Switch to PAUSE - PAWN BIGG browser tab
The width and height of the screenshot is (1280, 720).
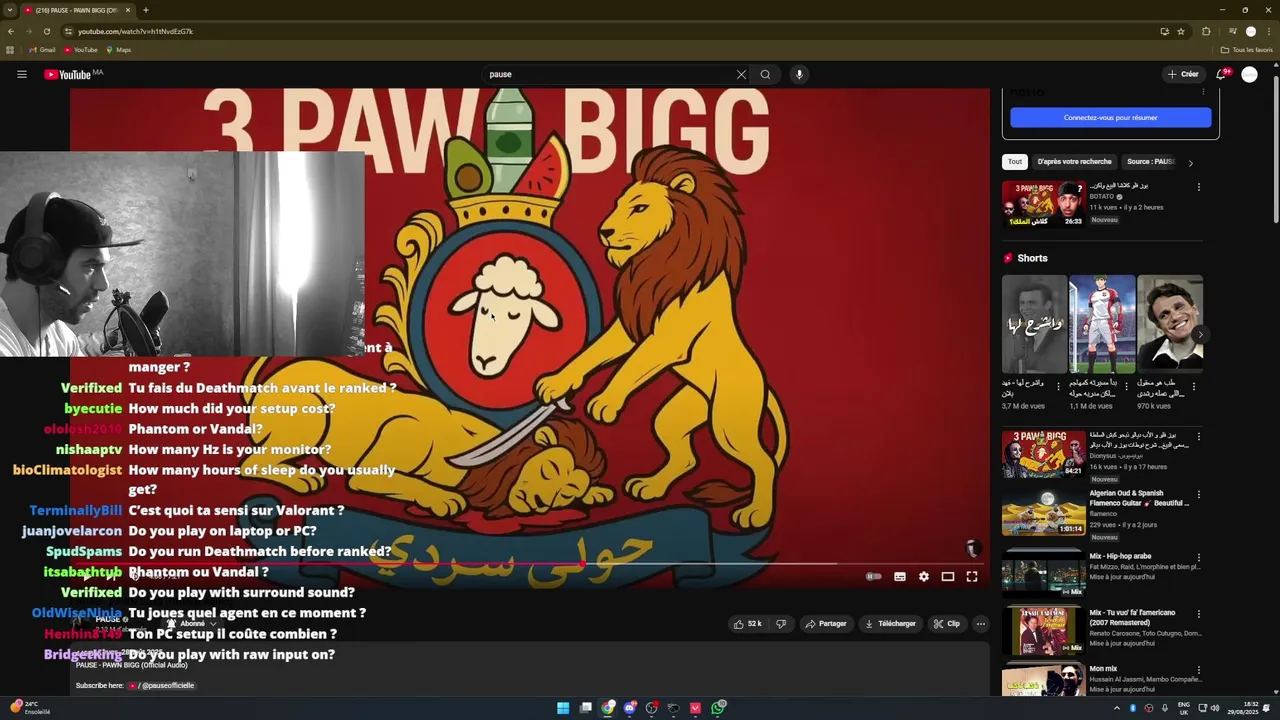(75, 10)
